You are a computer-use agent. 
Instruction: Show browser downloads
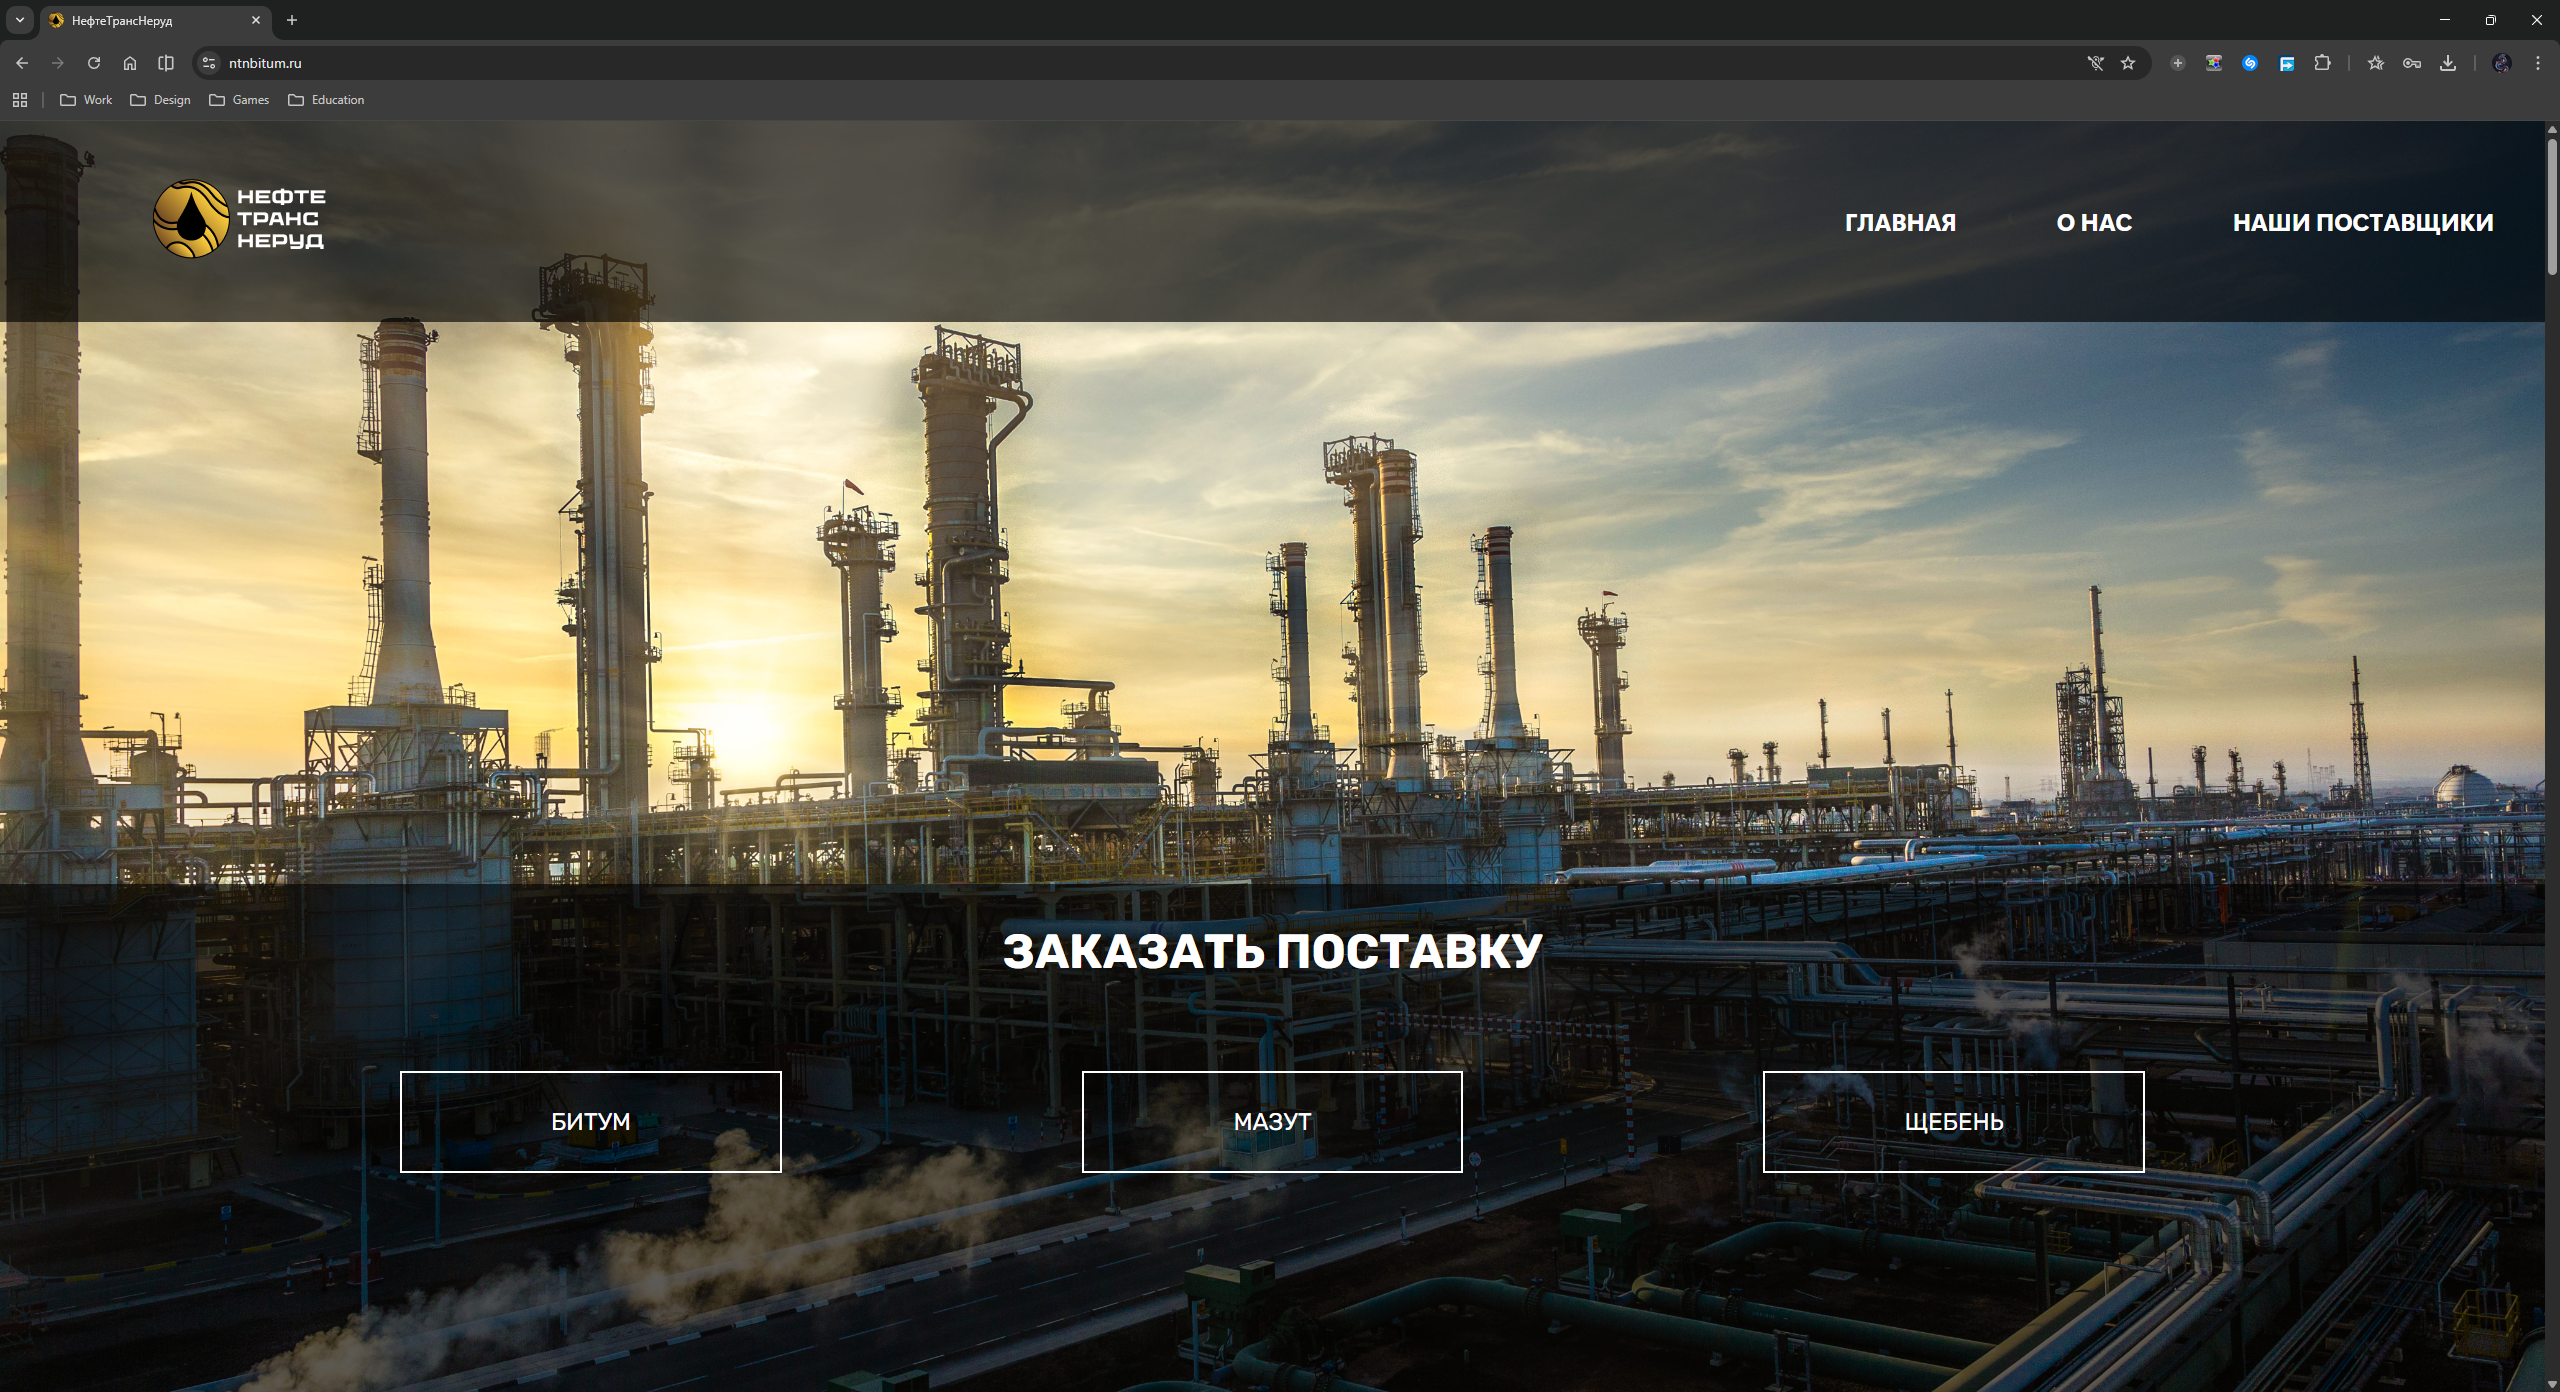tap(2448, 63)
